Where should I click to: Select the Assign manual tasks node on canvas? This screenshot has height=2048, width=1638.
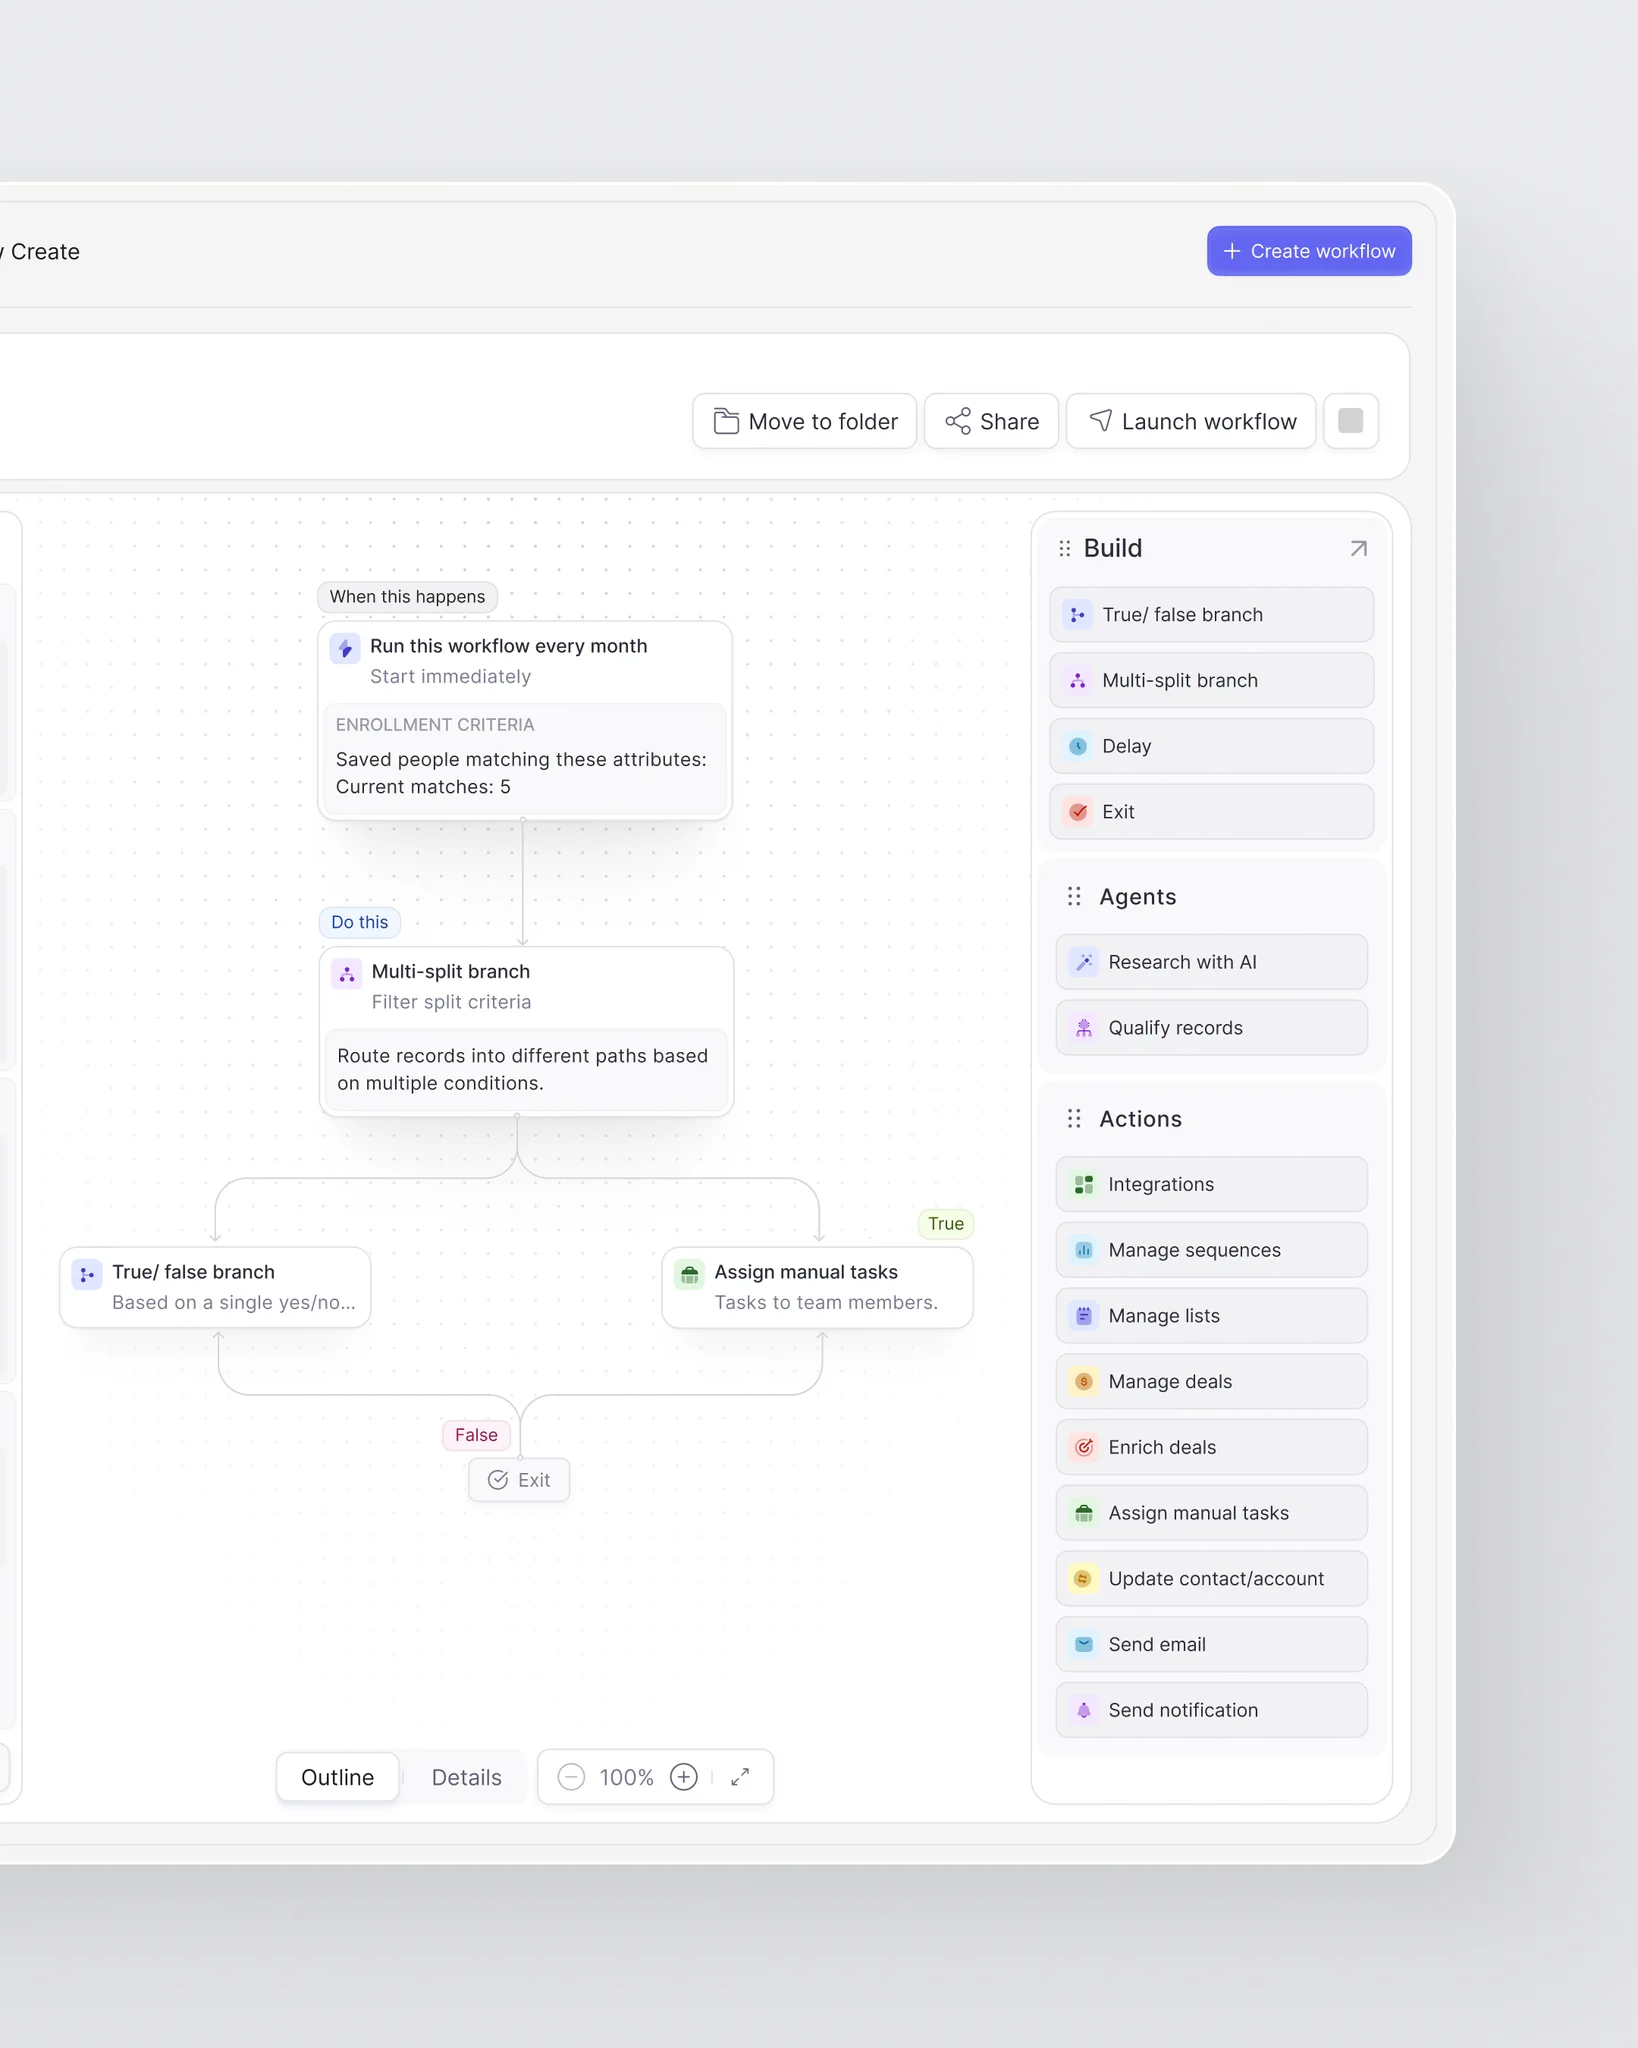pos(818,1287)
